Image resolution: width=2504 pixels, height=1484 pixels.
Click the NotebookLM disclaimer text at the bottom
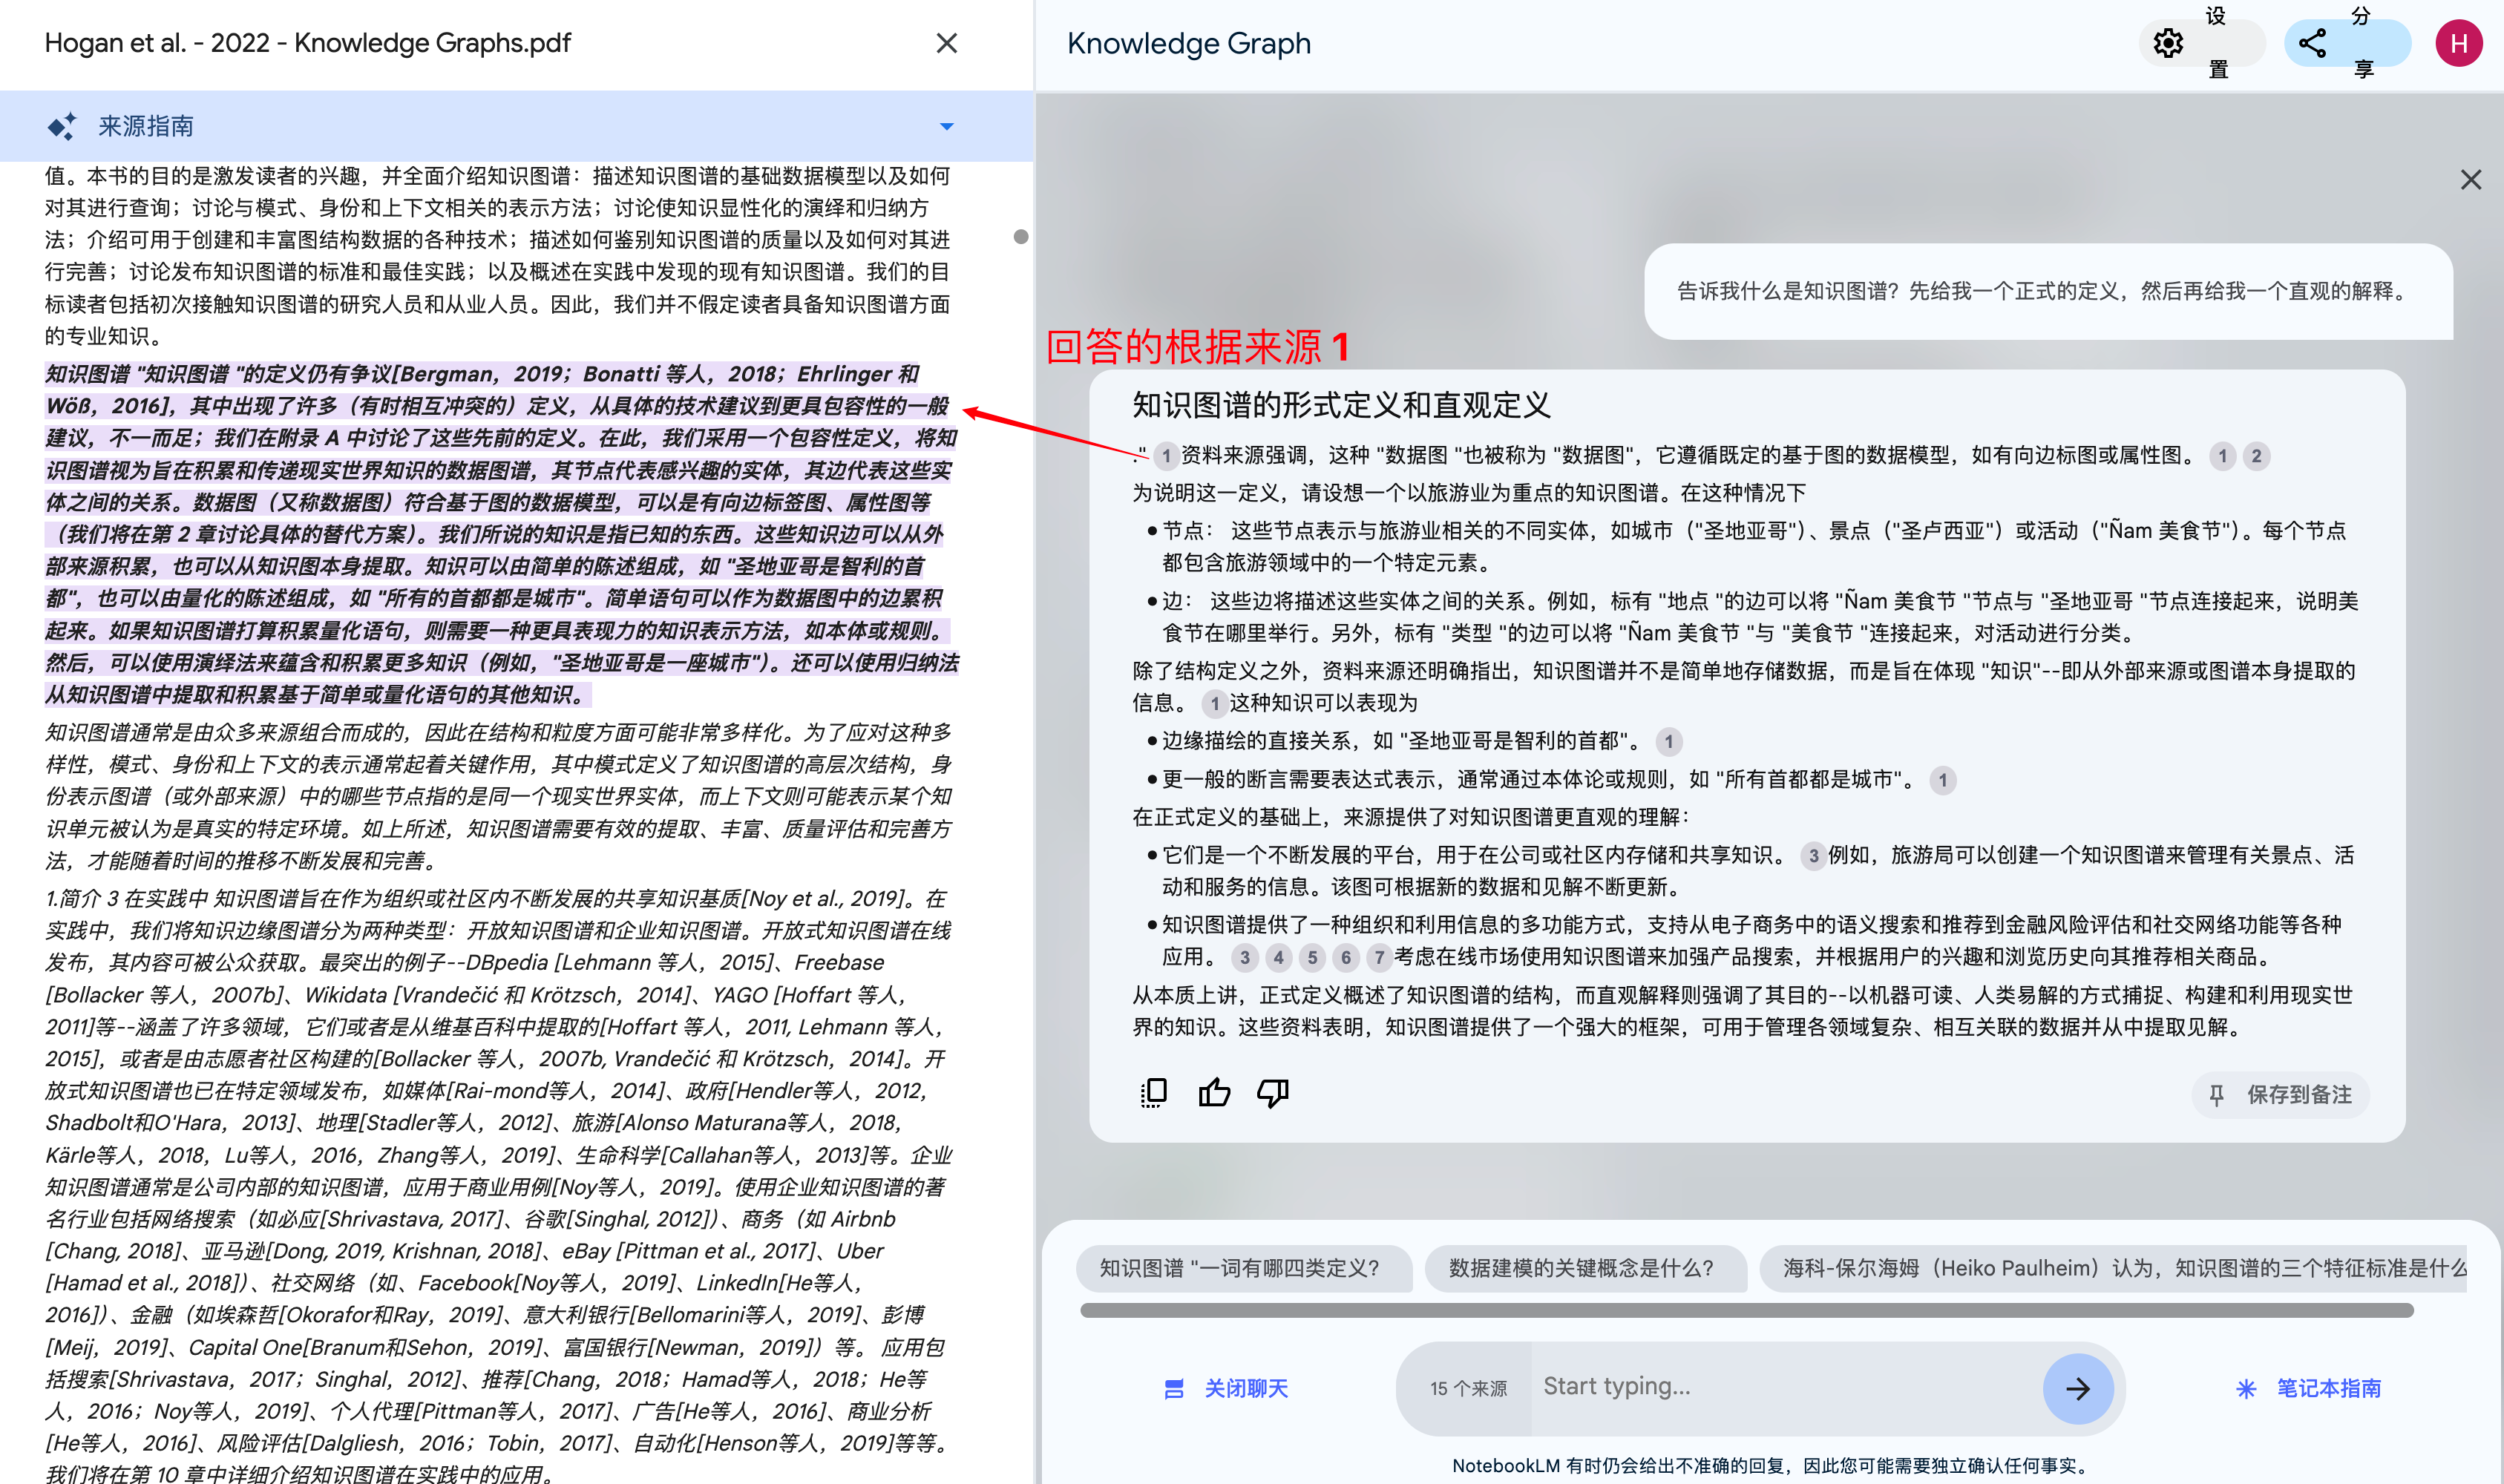pyautogui.click(x=1770, y=1465)
